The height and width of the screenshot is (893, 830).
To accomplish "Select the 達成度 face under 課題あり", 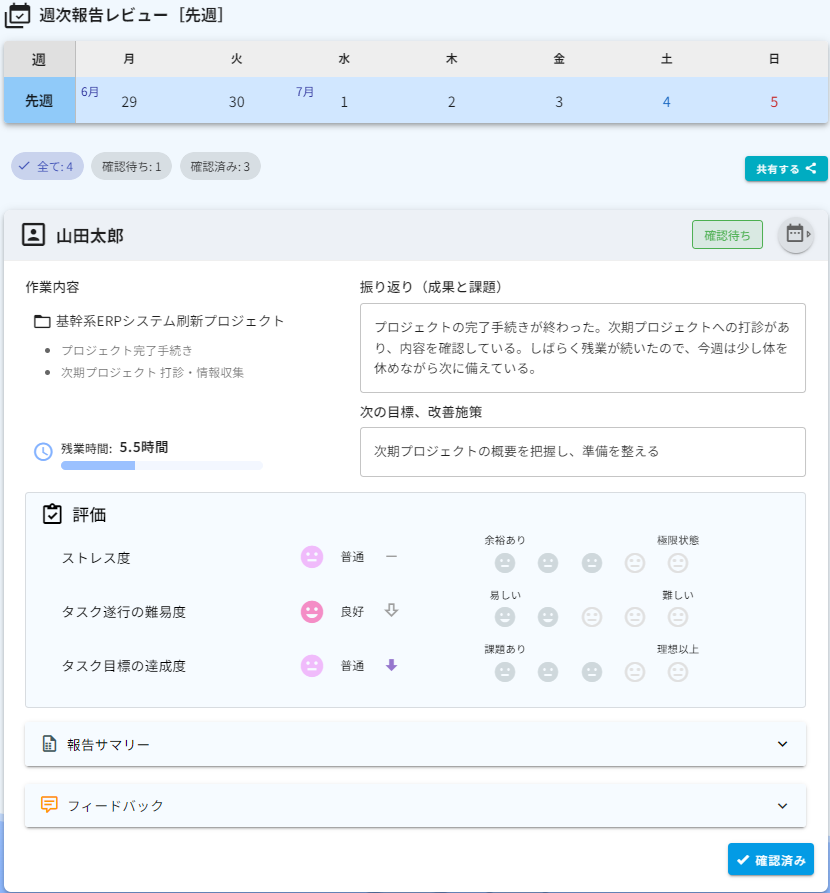I will click(x=505, y=672).
